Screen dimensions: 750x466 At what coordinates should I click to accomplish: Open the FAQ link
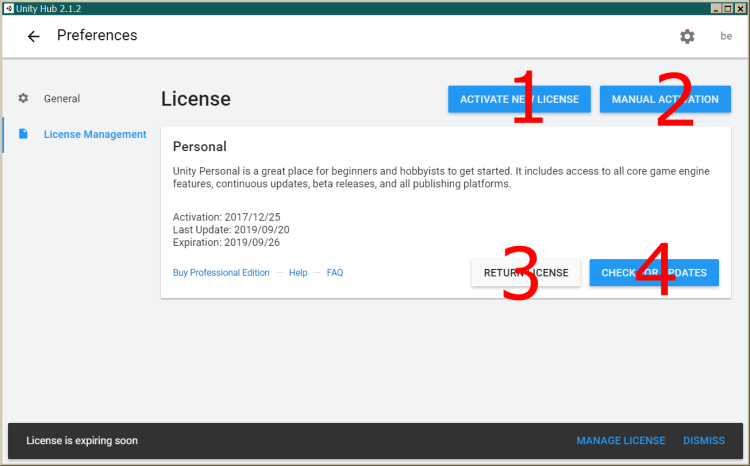coord(335,273)
